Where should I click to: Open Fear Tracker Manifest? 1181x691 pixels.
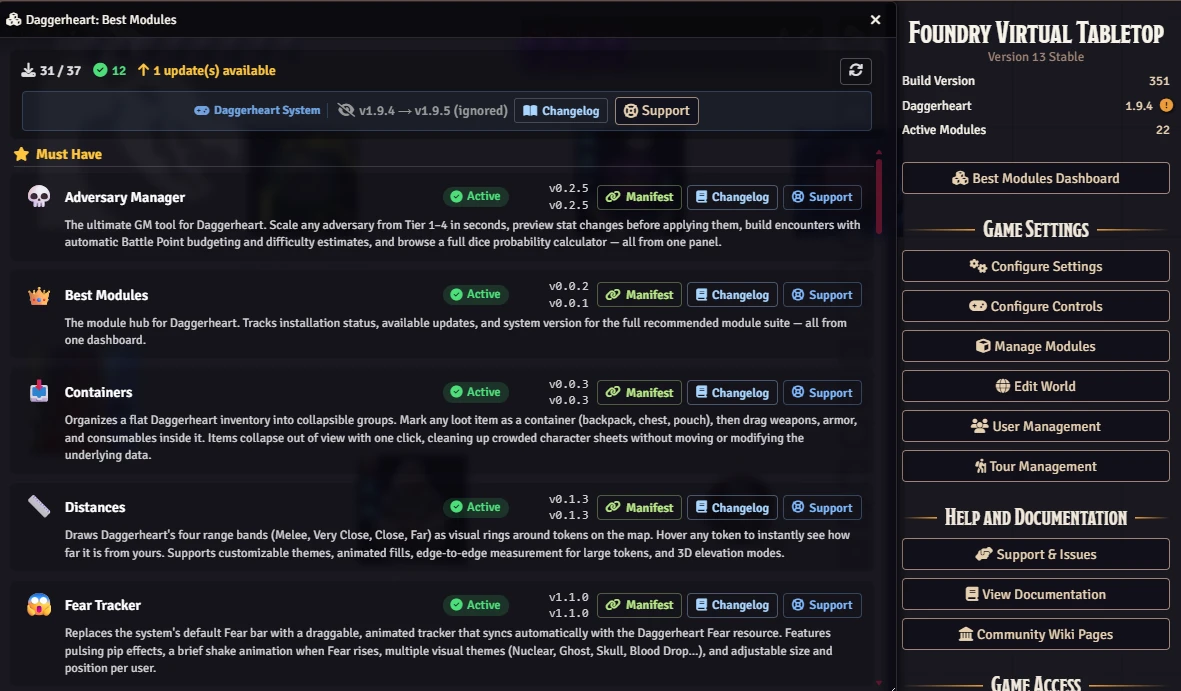pos(639,605)
